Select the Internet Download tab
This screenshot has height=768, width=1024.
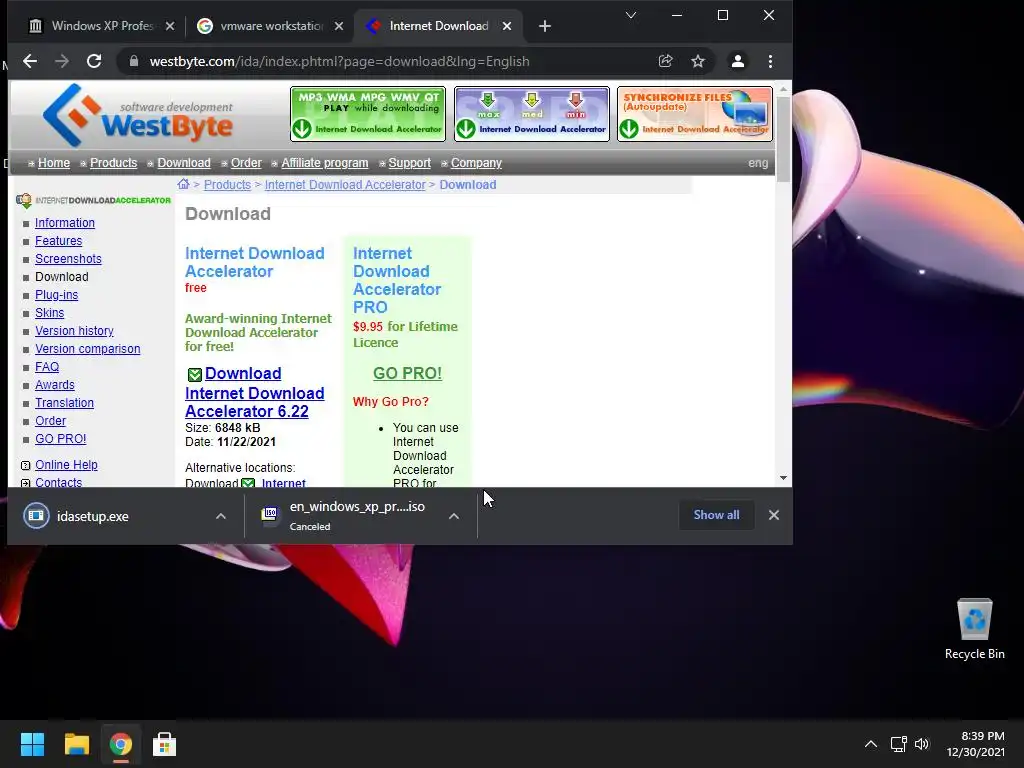point(439,26)
